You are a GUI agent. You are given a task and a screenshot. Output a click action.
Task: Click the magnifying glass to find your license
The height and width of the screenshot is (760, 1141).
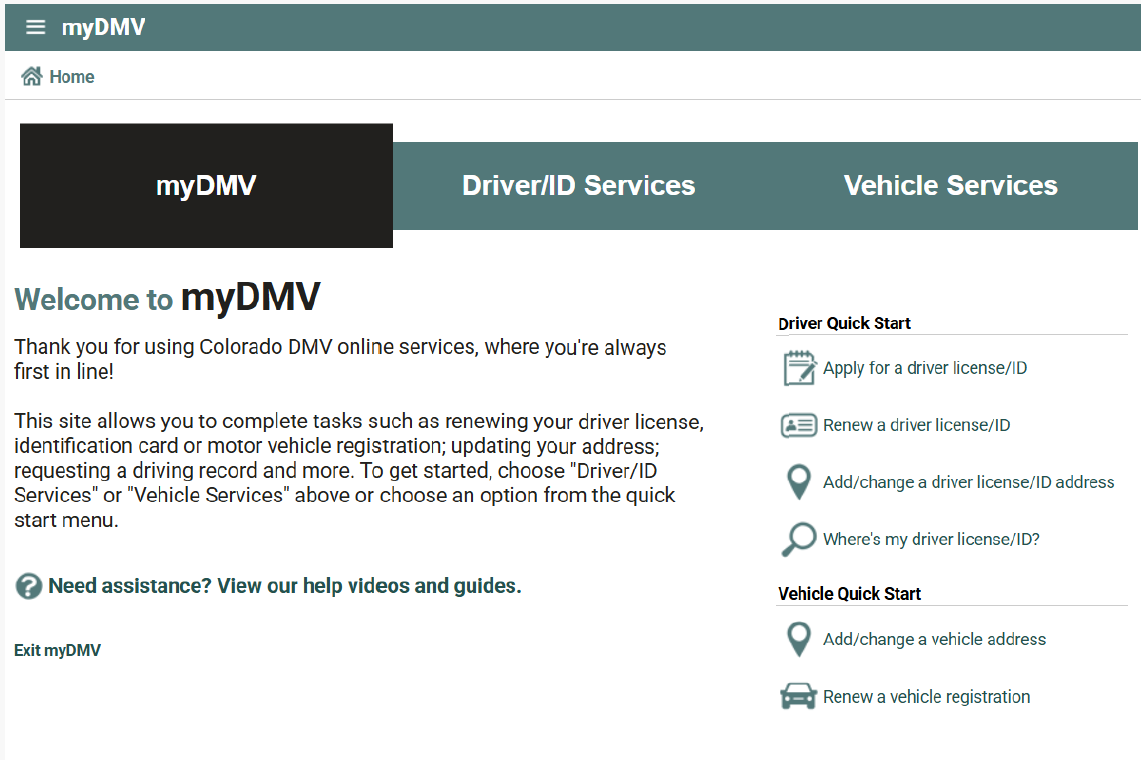(x=797, y=539)
